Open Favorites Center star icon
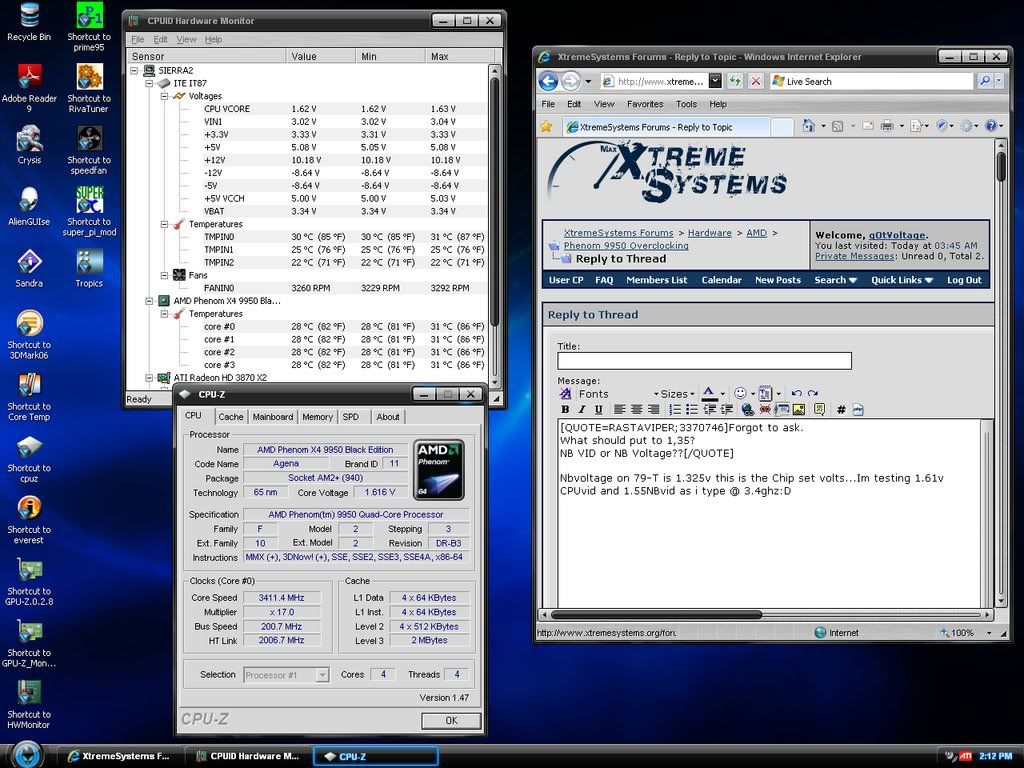 coord(547,127)
